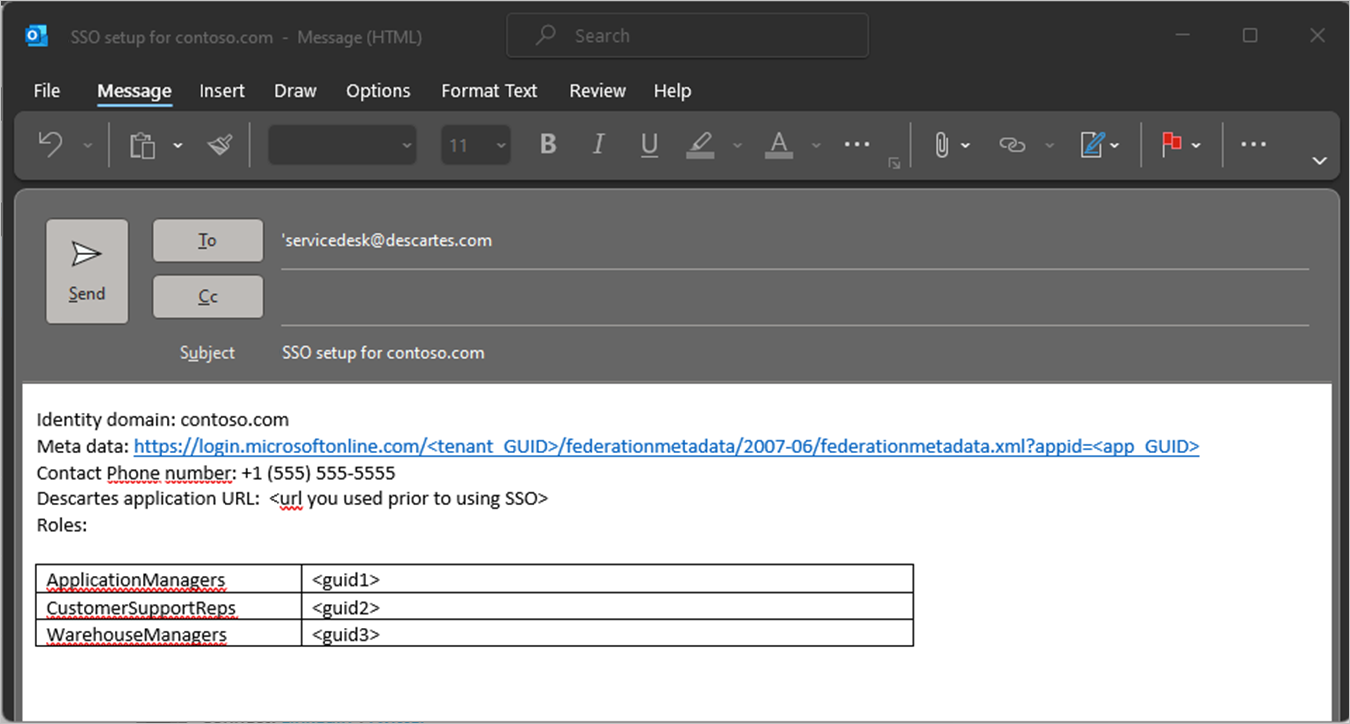The width and height of the screenshot is (1350, 724).
Task: Select the Format Painter icon
Action: (219, 144)
